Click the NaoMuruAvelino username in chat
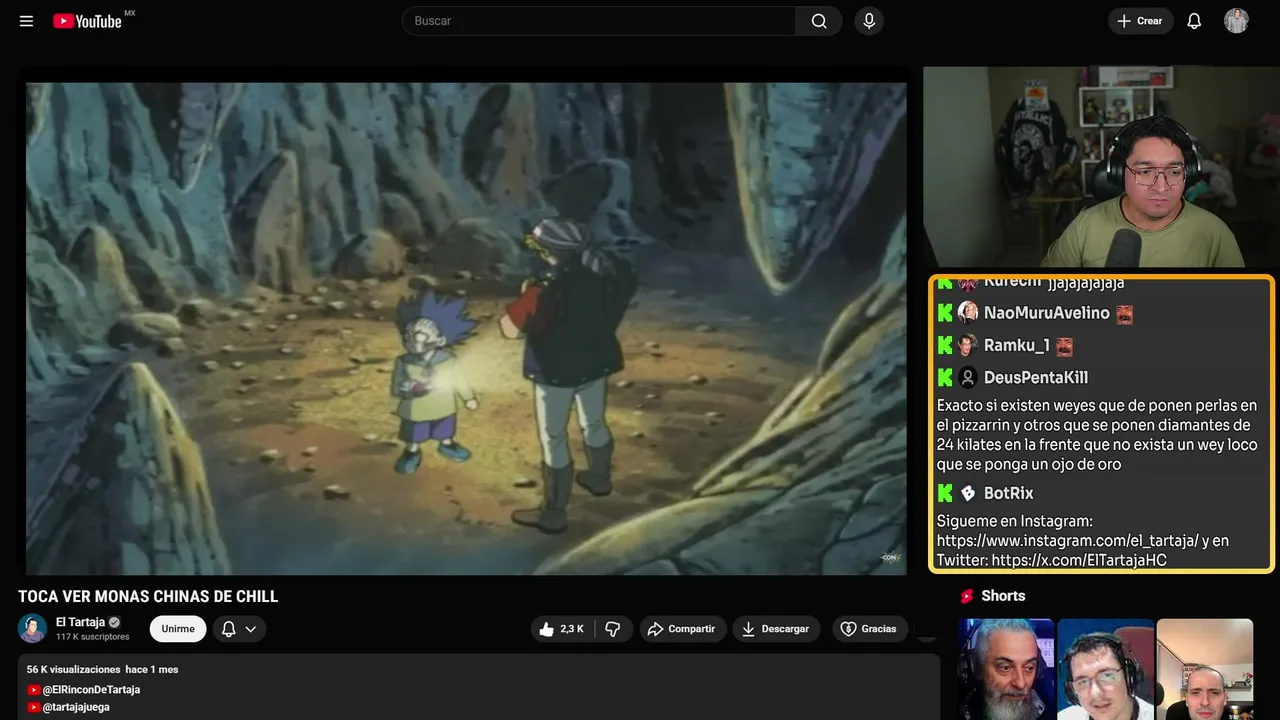 [x=1047, y=313]
